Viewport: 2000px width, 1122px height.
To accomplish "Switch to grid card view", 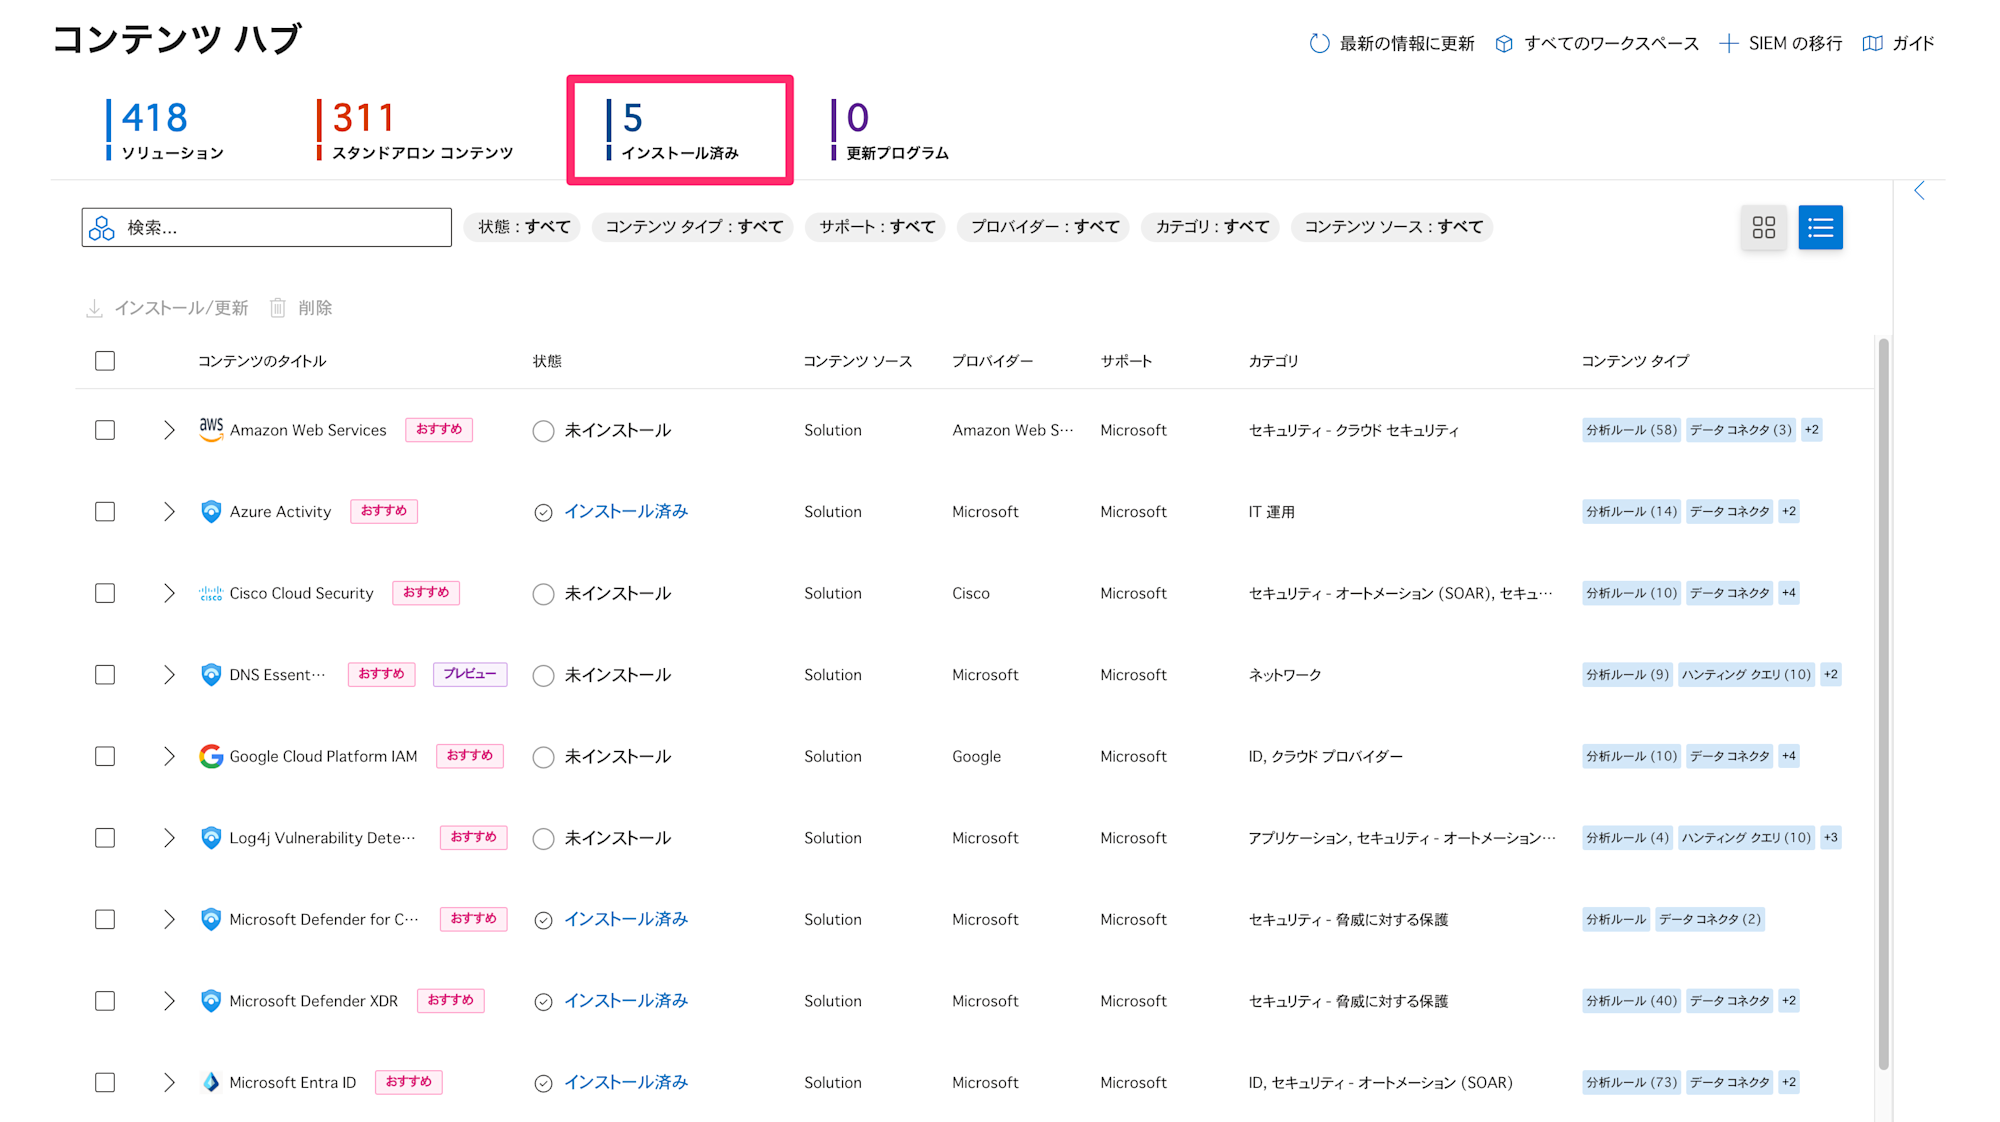I will click(x=1764, y=227).
